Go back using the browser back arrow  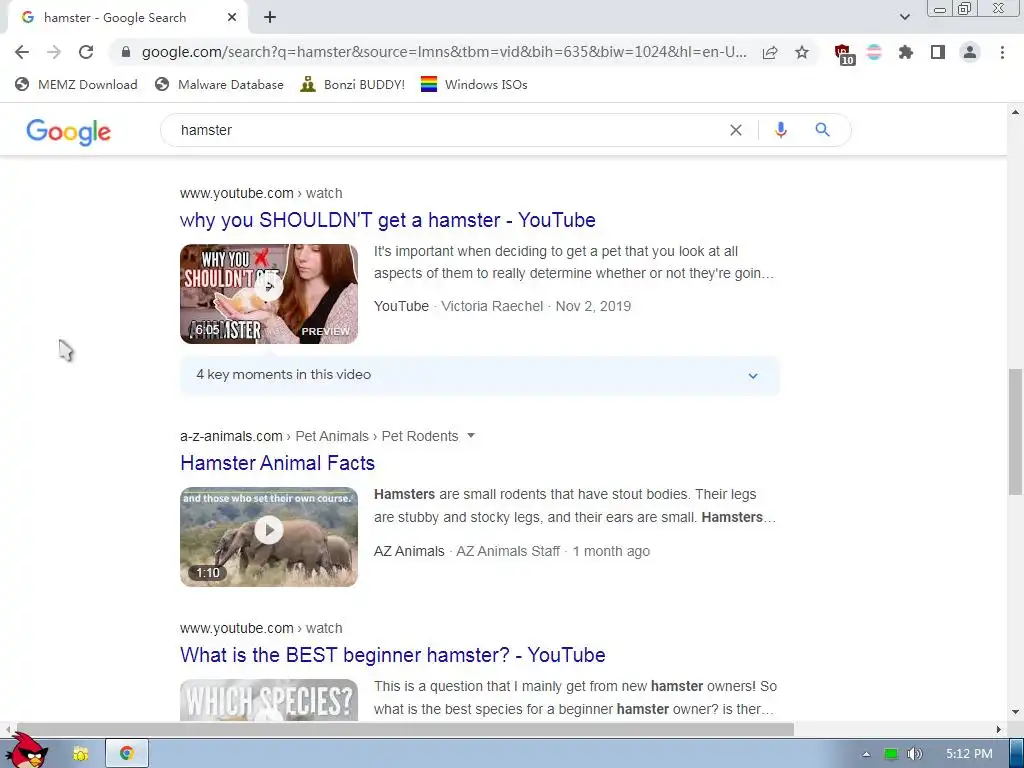pos(22,52)
